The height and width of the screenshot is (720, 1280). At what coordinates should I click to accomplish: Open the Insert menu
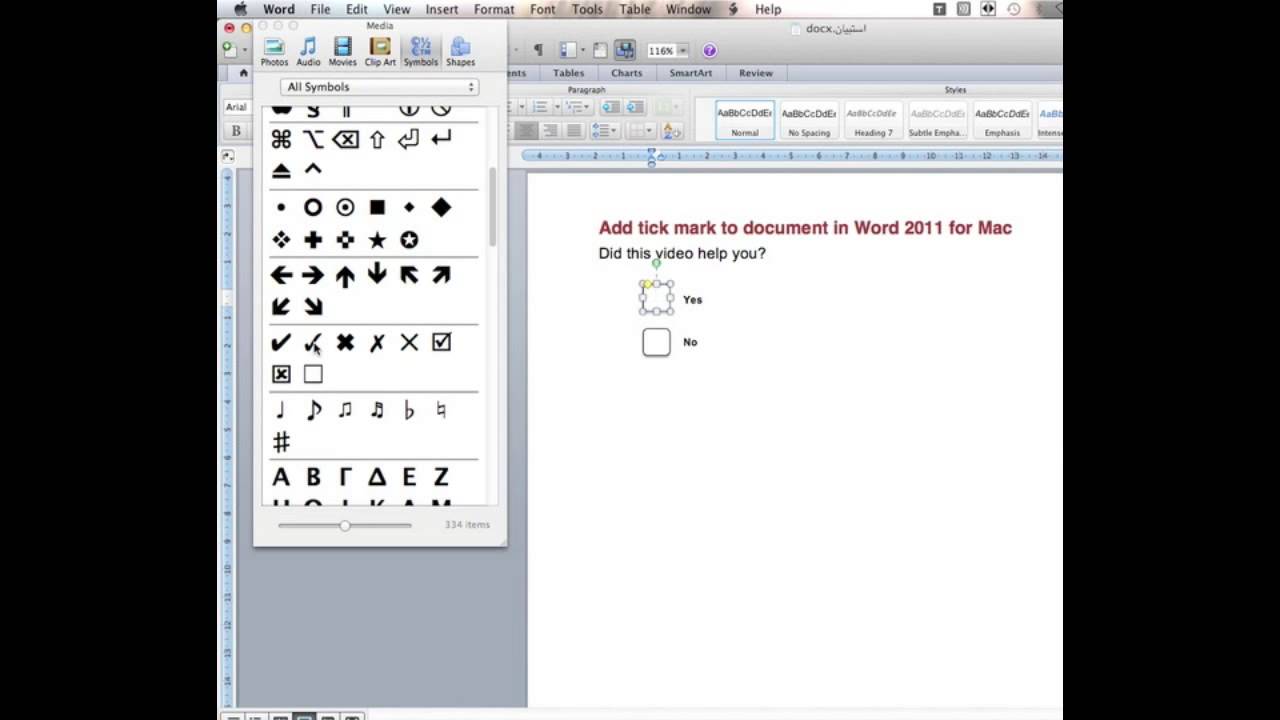point(442,9)
